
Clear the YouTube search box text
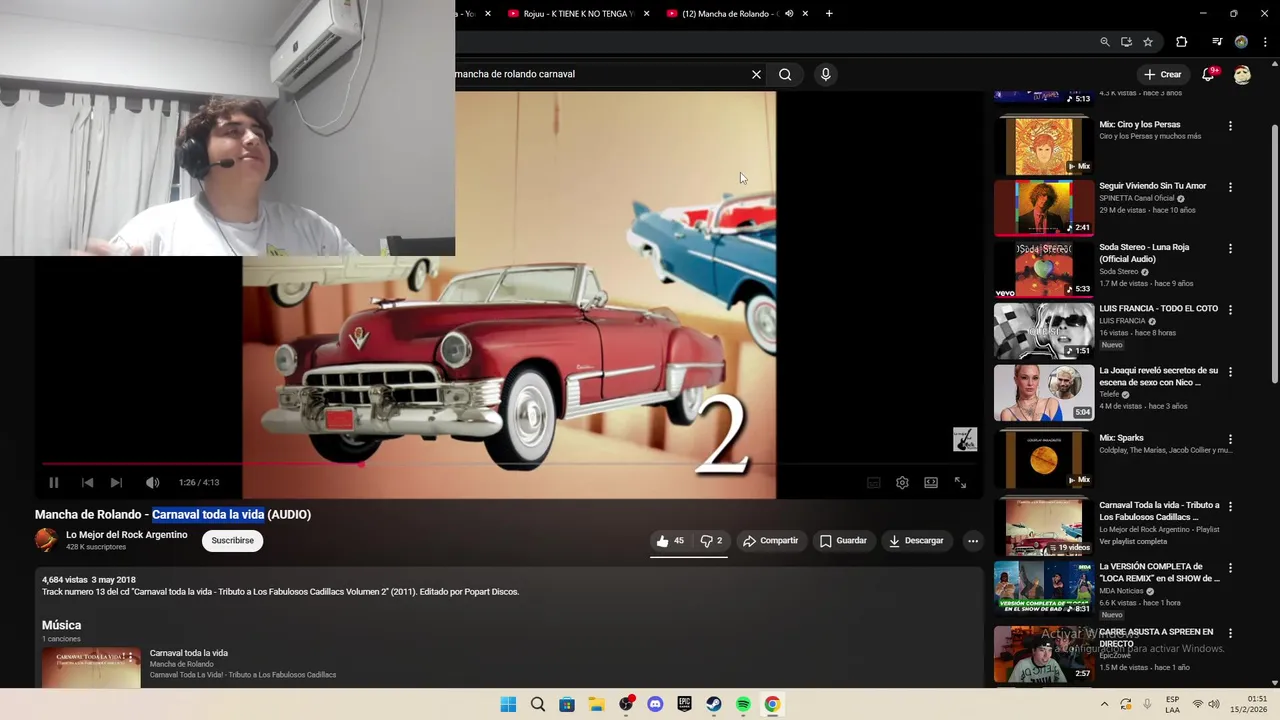pyautogui.click(x=756, y=74)
